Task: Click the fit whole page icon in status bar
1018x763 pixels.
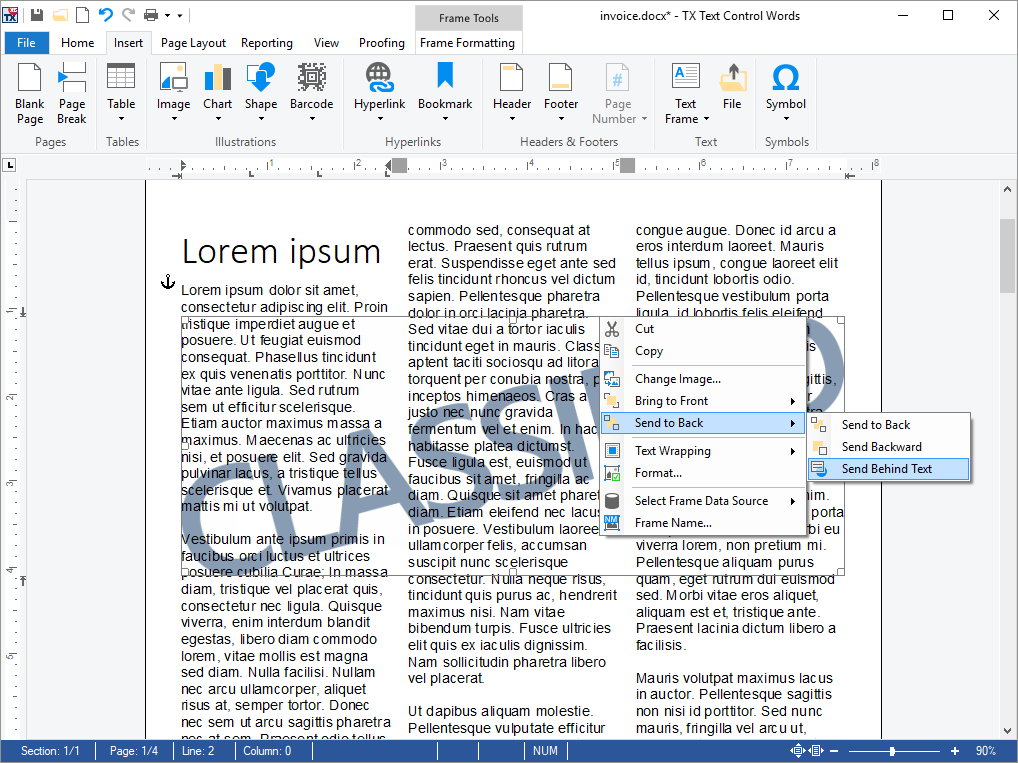Action: [x=798, y=751]
